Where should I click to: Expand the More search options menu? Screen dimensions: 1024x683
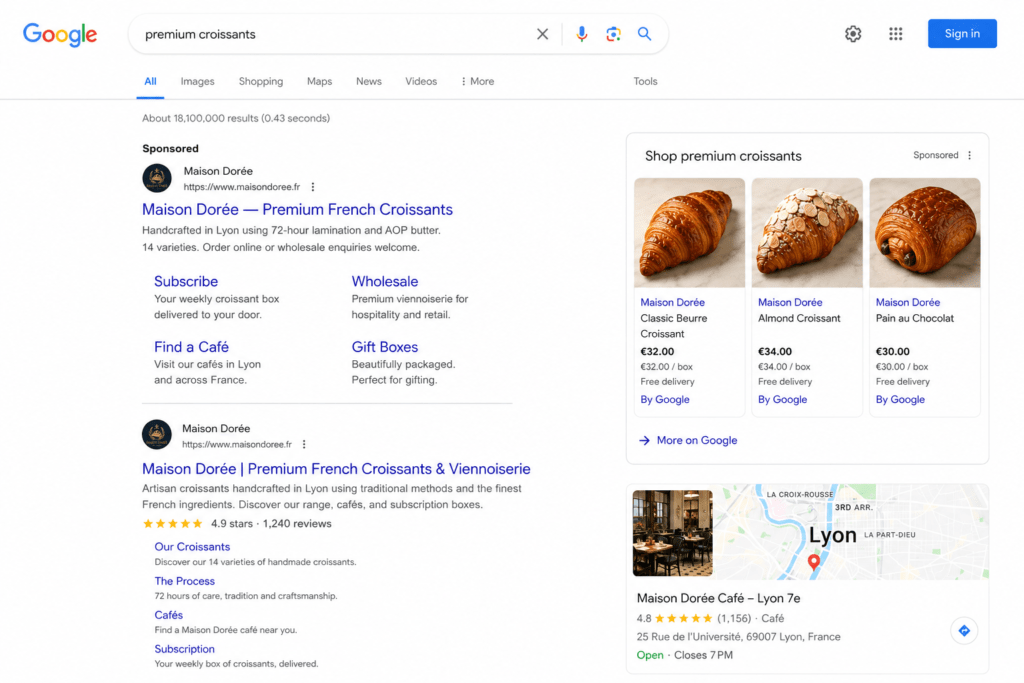[x=477, y=82]
